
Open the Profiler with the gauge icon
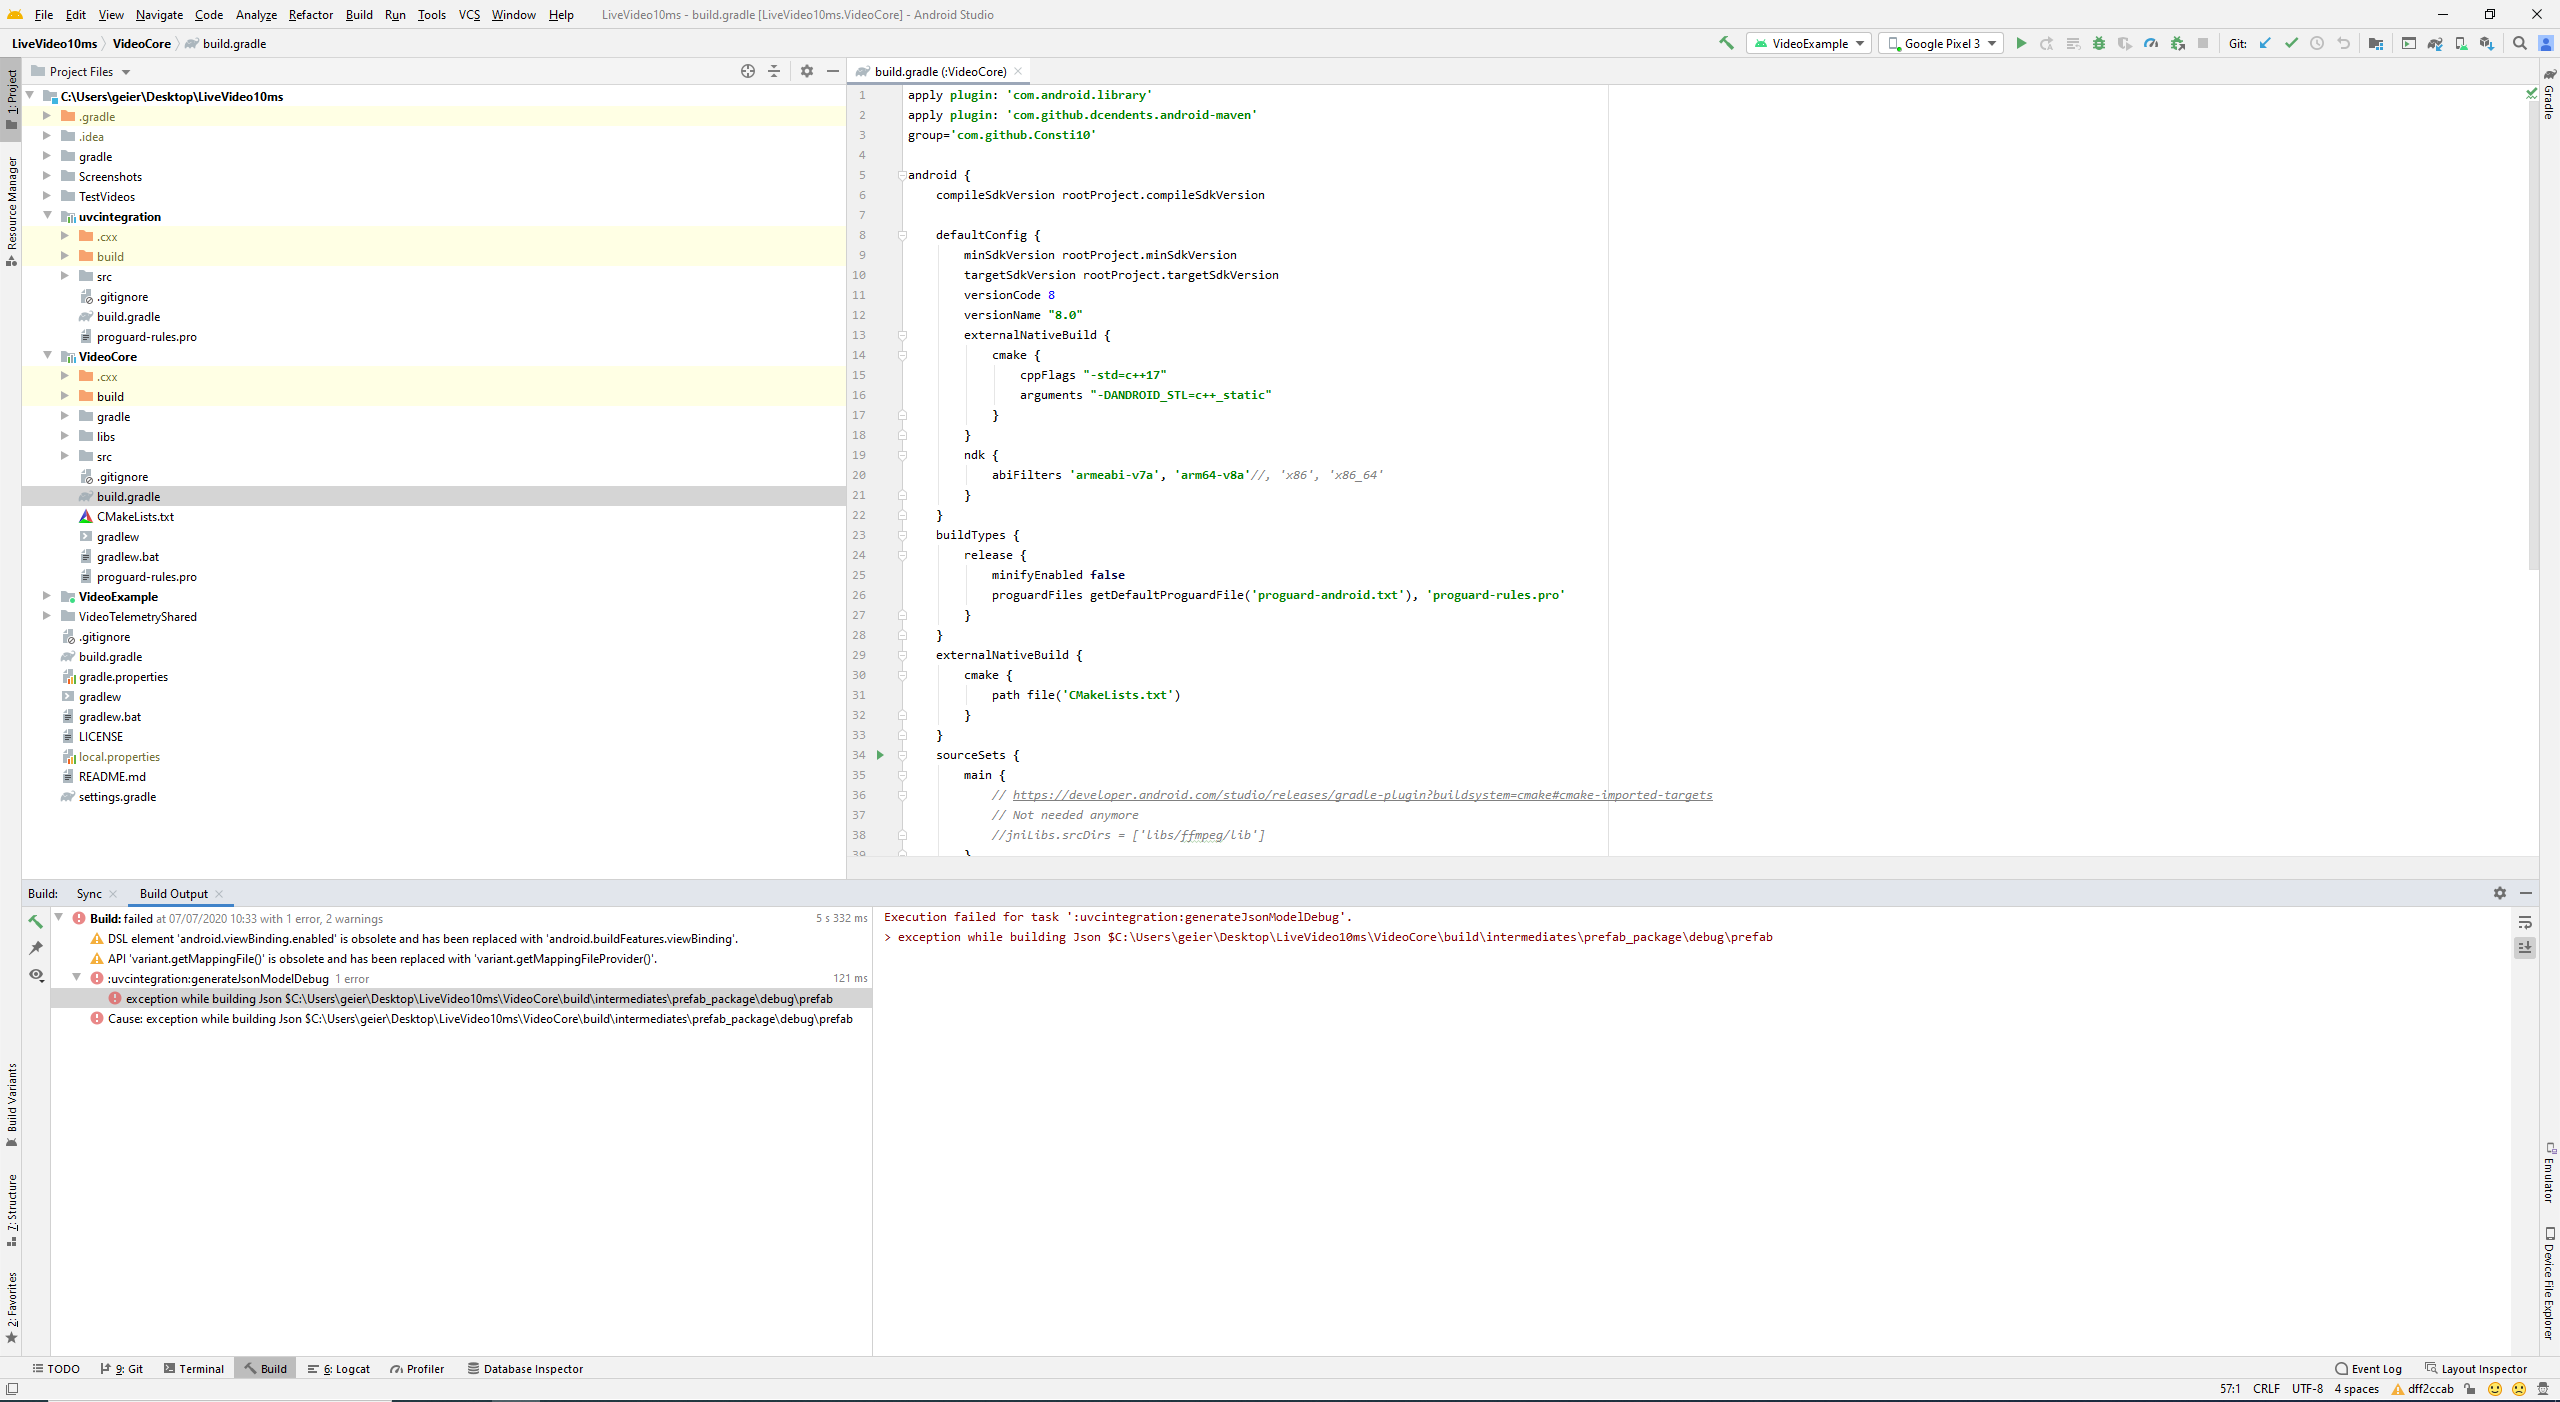click(2151, 43)
